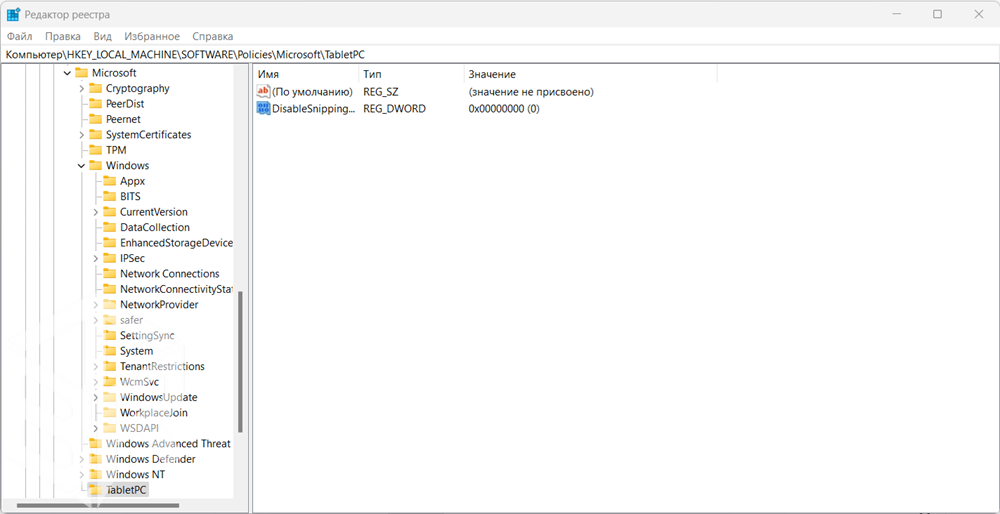
Task: Click the (значение не присвоено) cell
Action: (531, 92)
